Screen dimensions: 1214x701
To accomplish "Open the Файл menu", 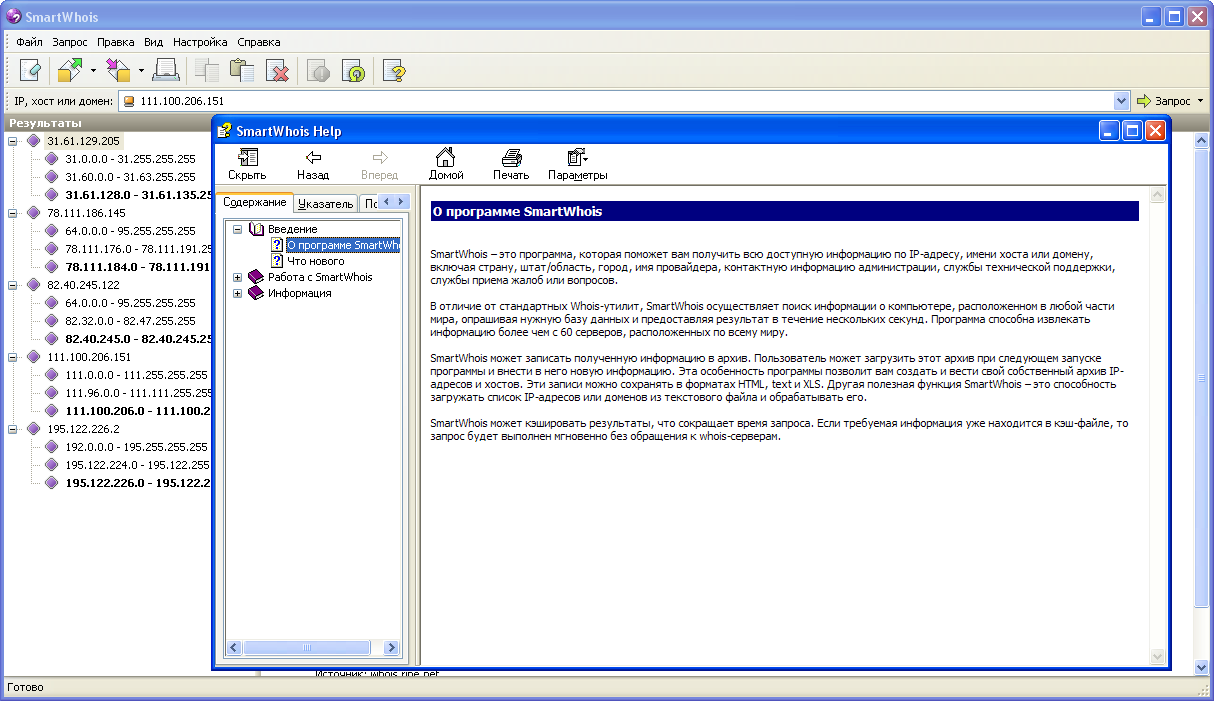I will pos(29,42).
